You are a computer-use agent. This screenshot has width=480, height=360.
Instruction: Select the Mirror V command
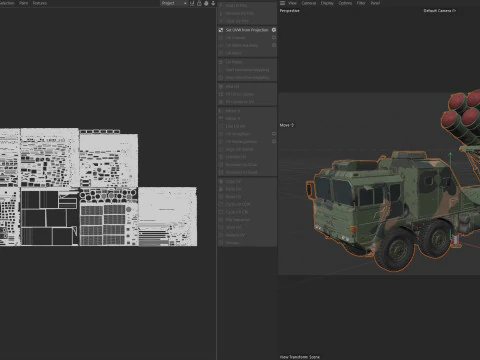pos(247,118)
